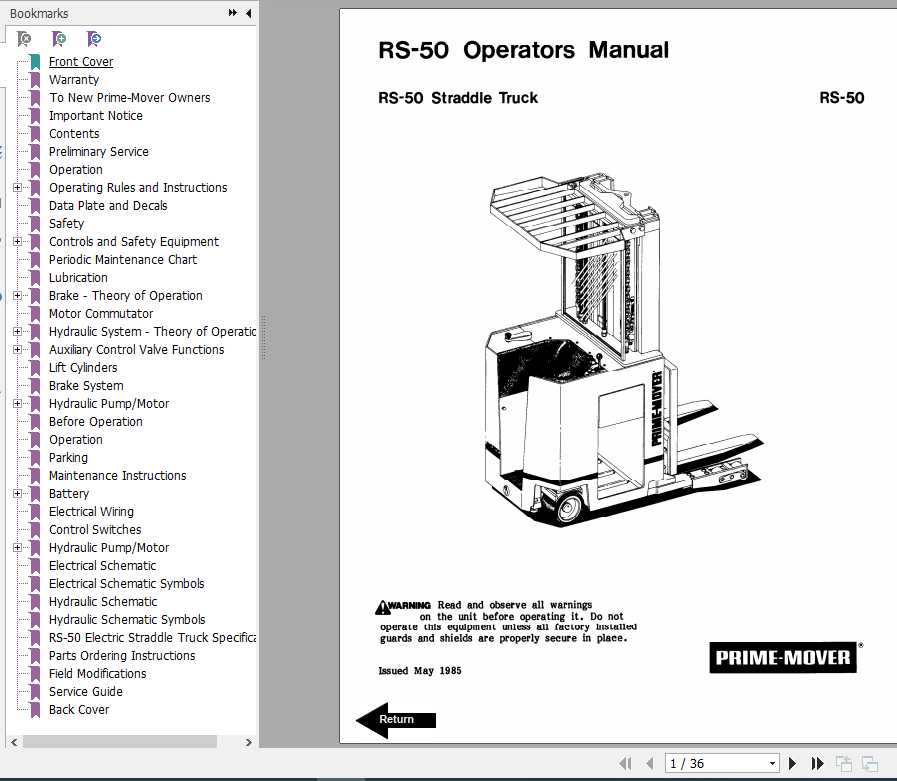Click the new bookmark icon

click(59, 38)
